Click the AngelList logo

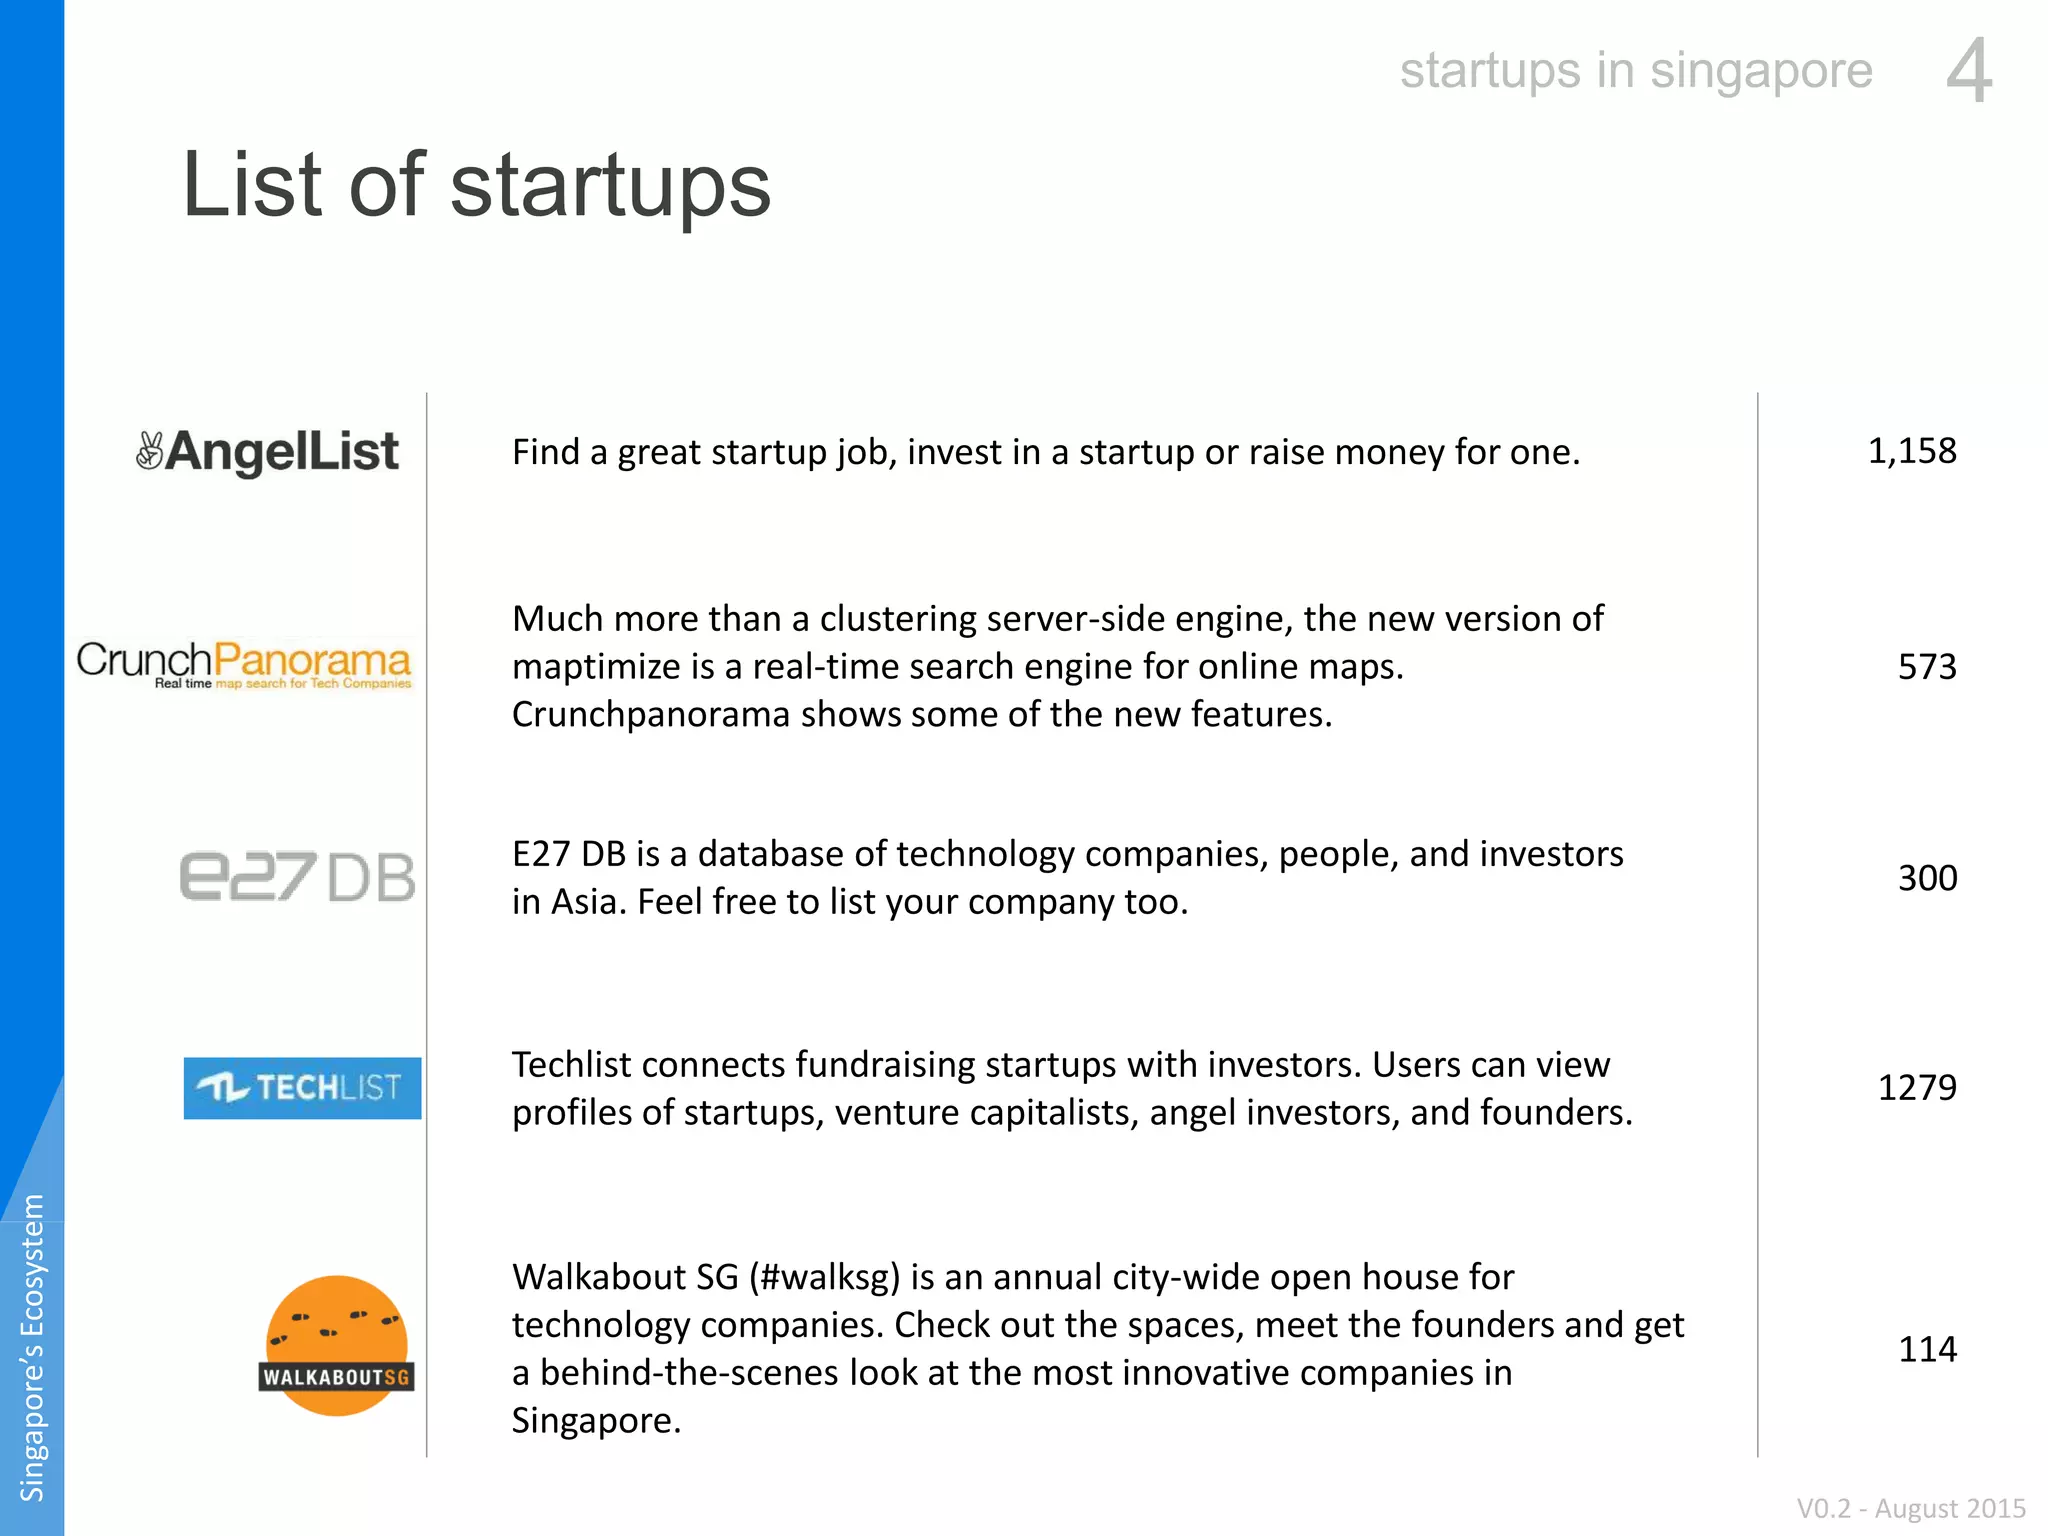tap(267, 451)
